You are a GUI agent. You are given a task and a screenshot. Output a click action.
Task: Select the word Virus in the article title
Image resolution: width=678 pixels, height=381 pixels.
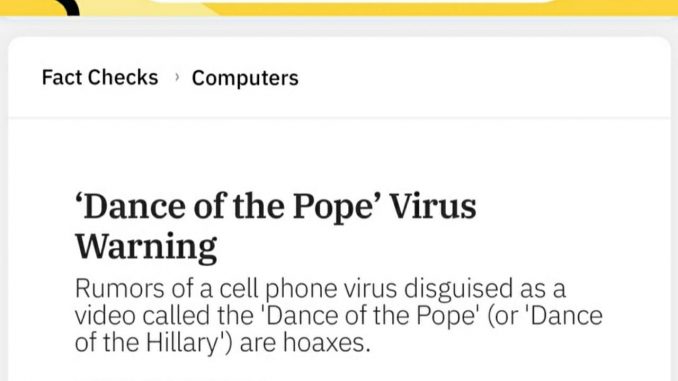point(433,206)
